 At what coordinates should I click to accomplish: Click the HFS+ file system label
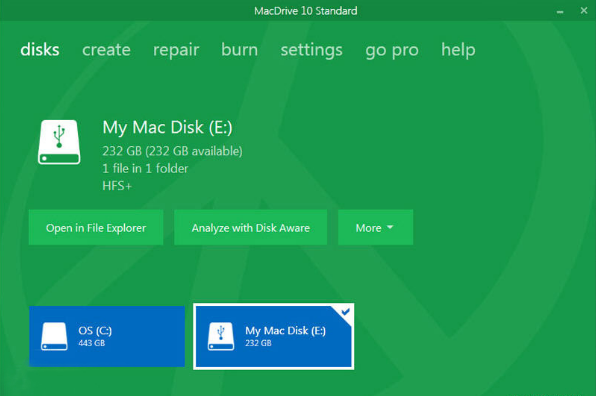point(117,186)
